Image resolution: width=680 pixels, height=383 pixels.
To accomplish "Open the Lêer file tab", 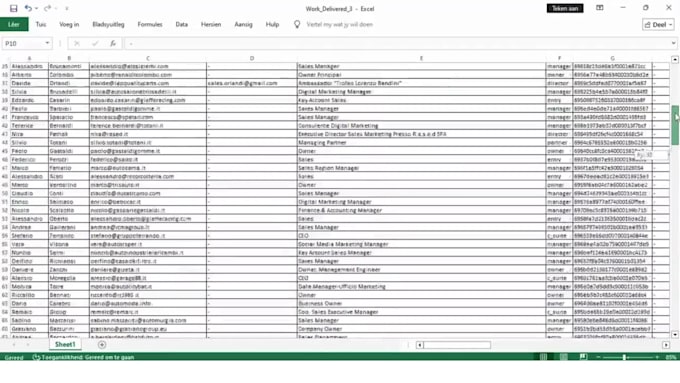I will [x=14, y=24].
